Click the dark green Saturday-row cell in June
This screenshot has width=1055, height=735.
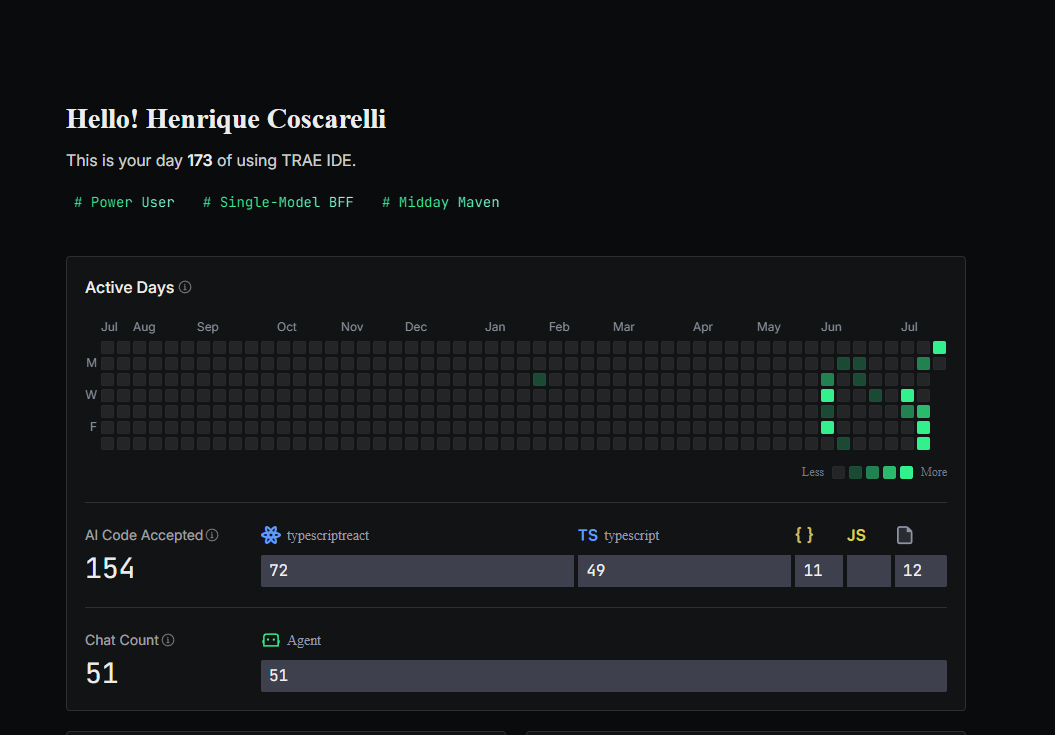(843, 444)
